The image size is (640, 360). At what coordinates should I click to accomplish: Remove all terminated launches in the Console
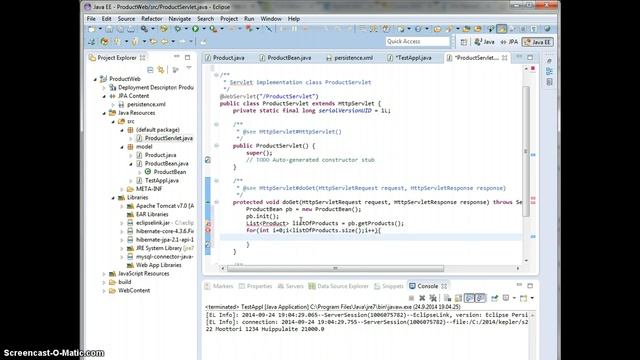pos(433,298)
